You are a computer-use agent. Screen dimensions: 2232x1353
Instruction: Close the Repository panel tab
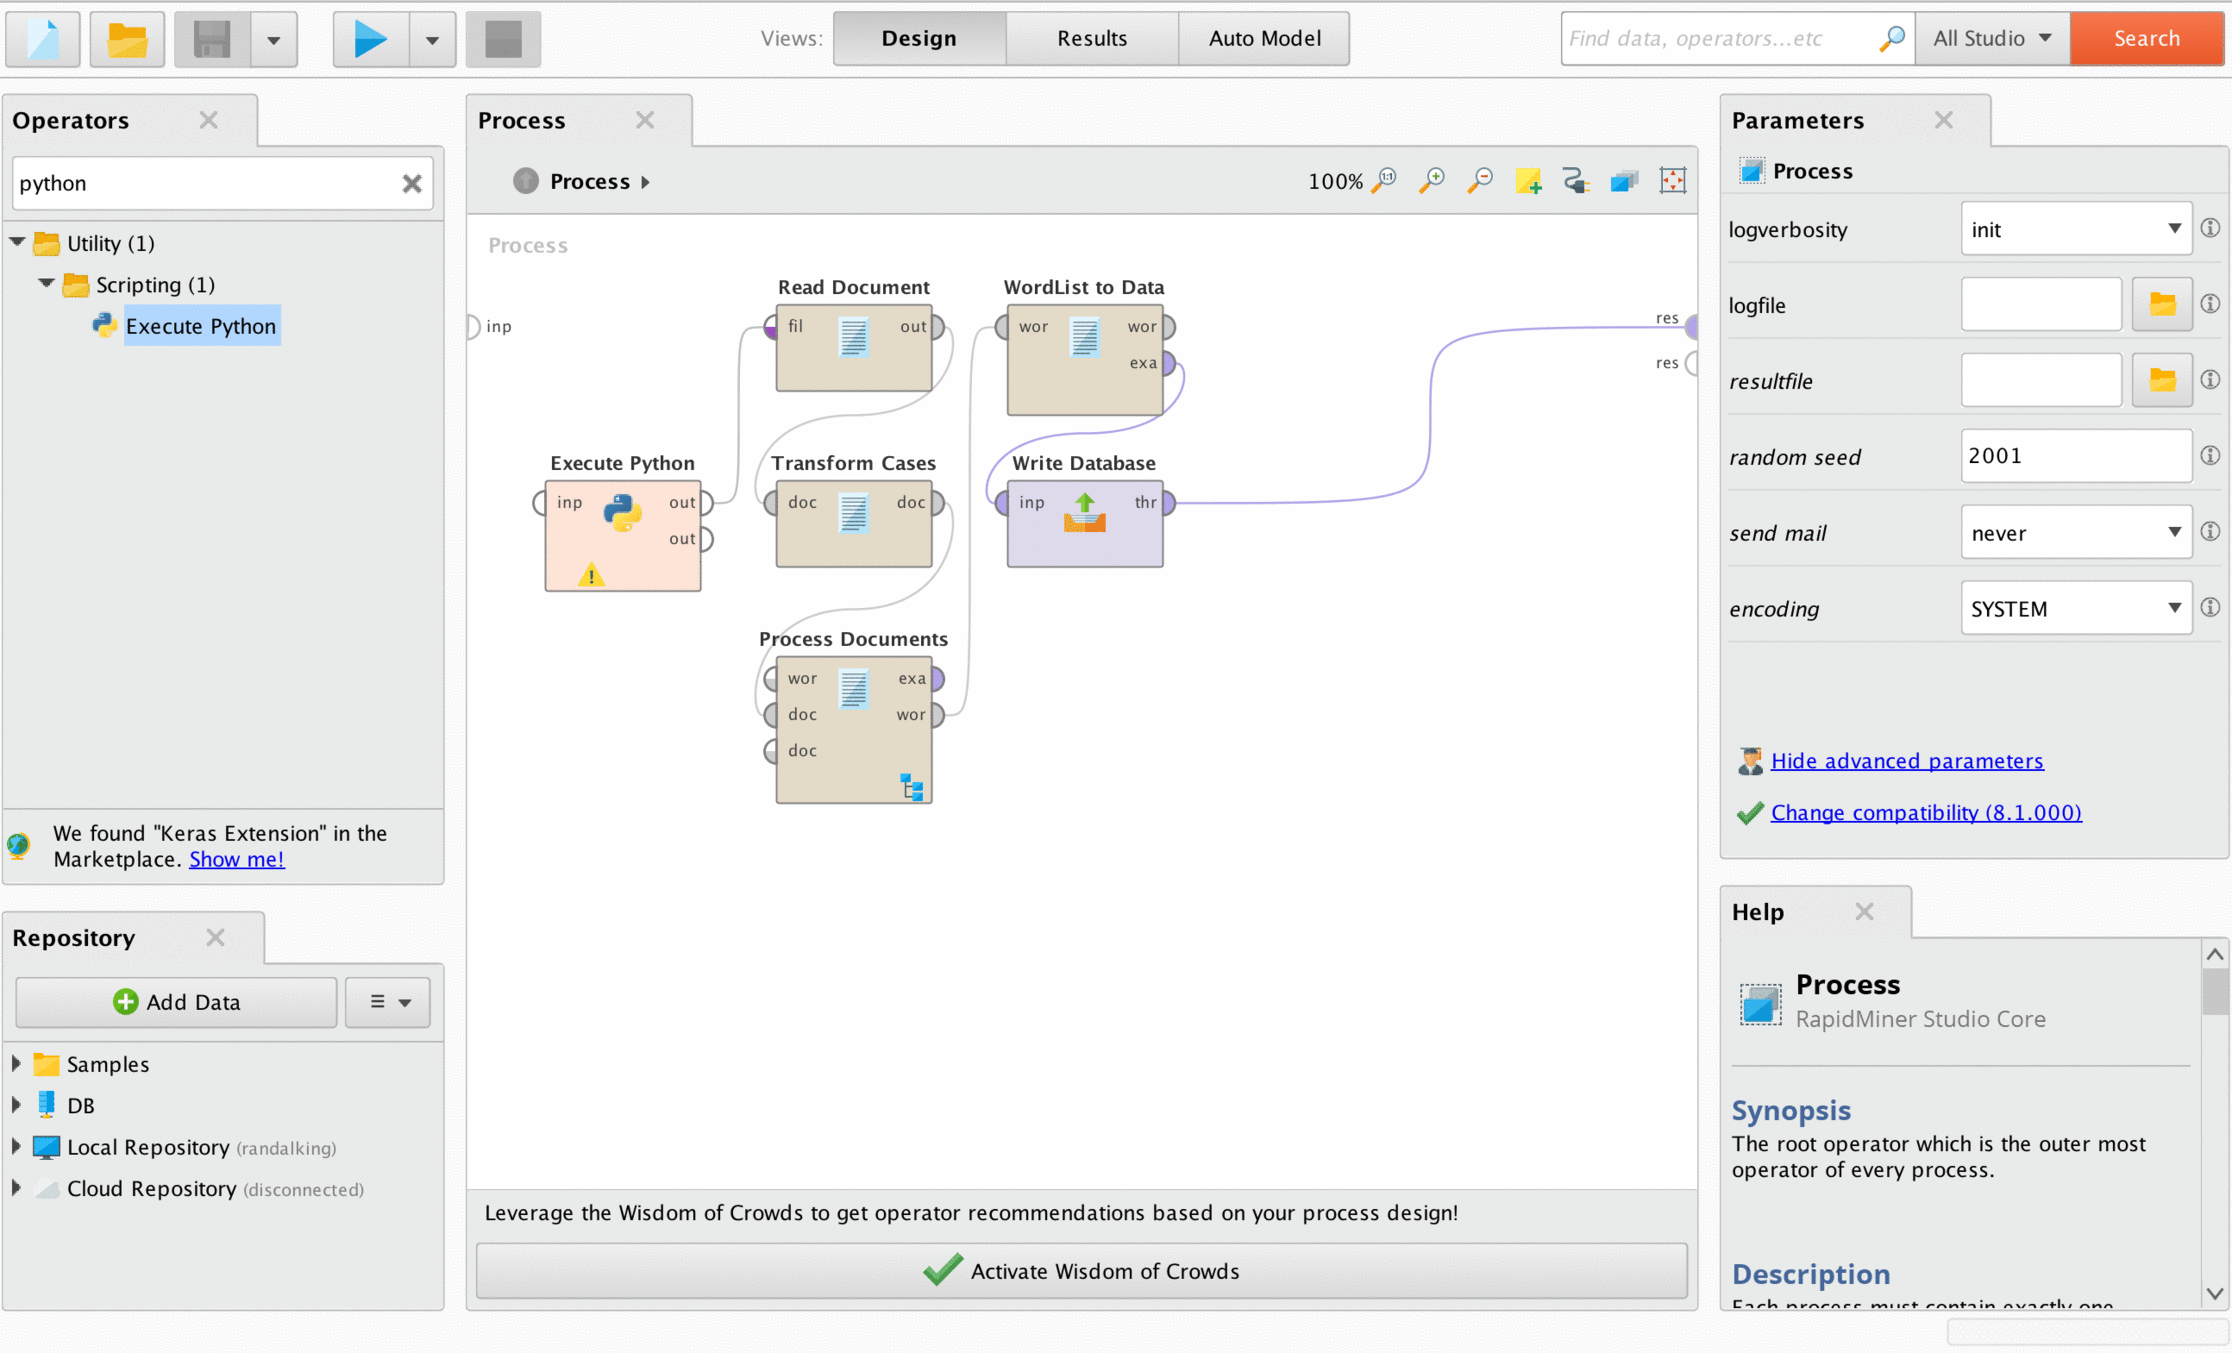click(215, 937)
